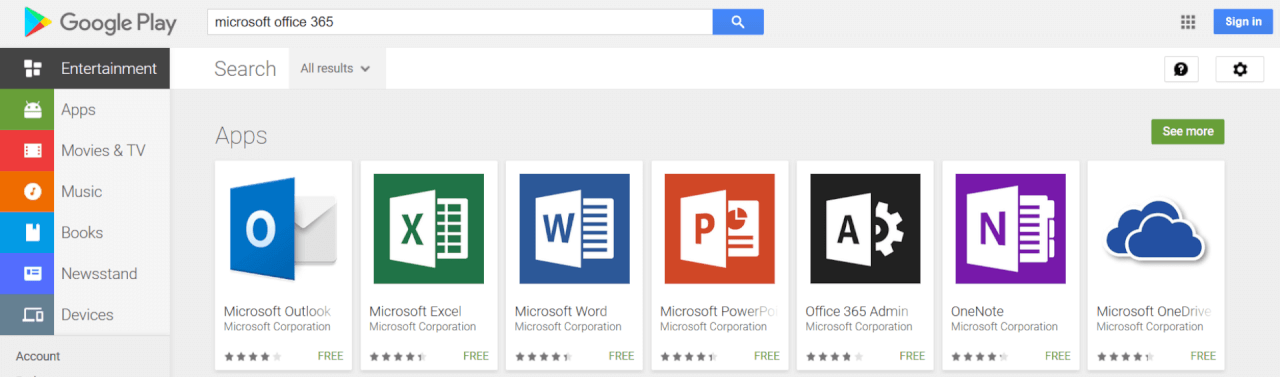Go to the Apps category

78,110
